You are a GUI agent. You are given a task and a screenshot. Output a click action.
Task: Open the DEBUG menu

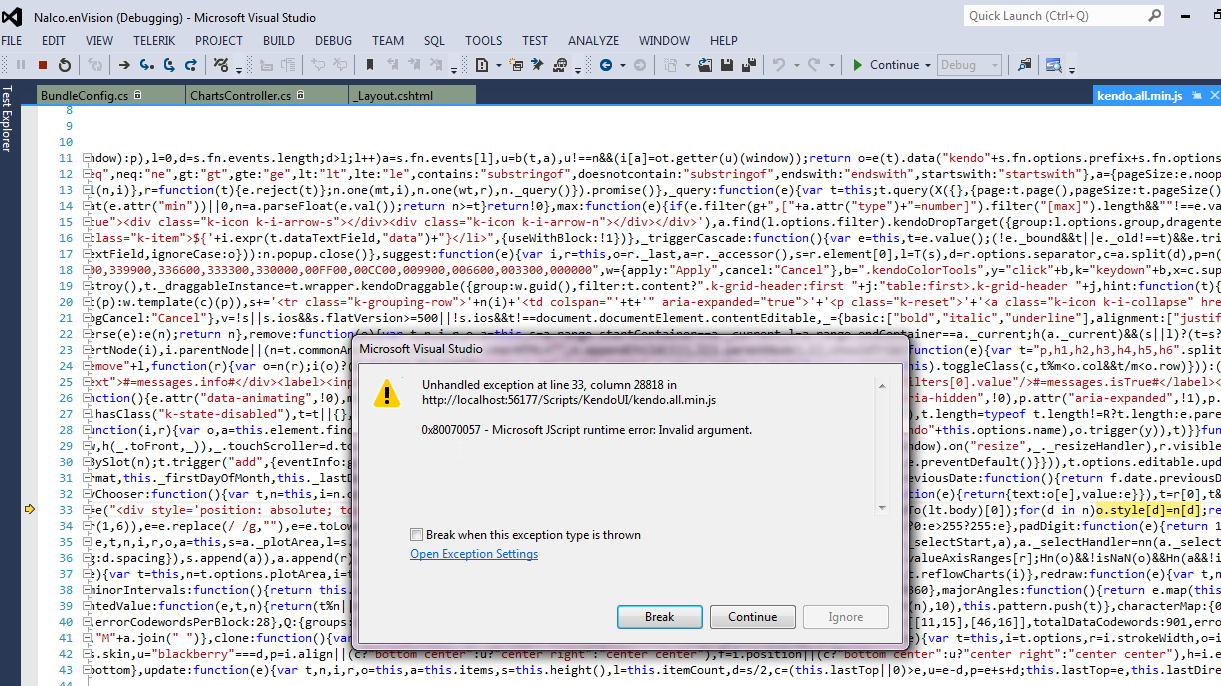333,41
